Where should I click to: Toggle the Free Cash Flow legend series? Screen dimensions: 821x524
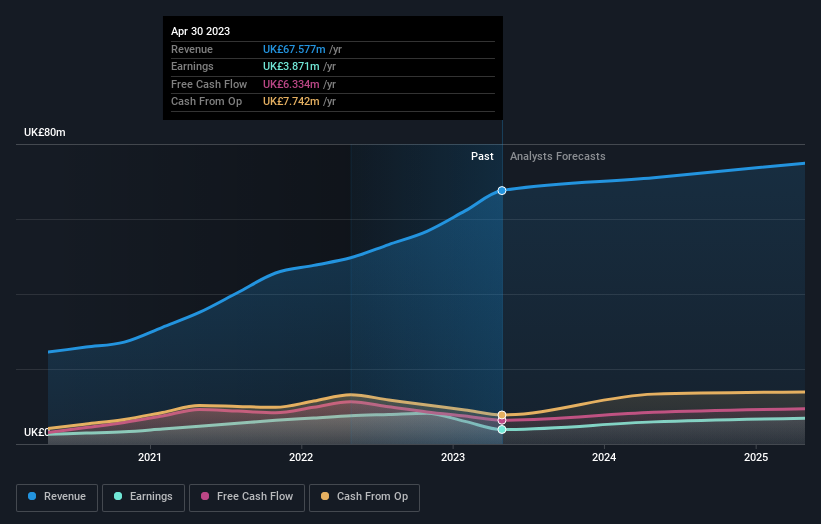tap(247, 497)
